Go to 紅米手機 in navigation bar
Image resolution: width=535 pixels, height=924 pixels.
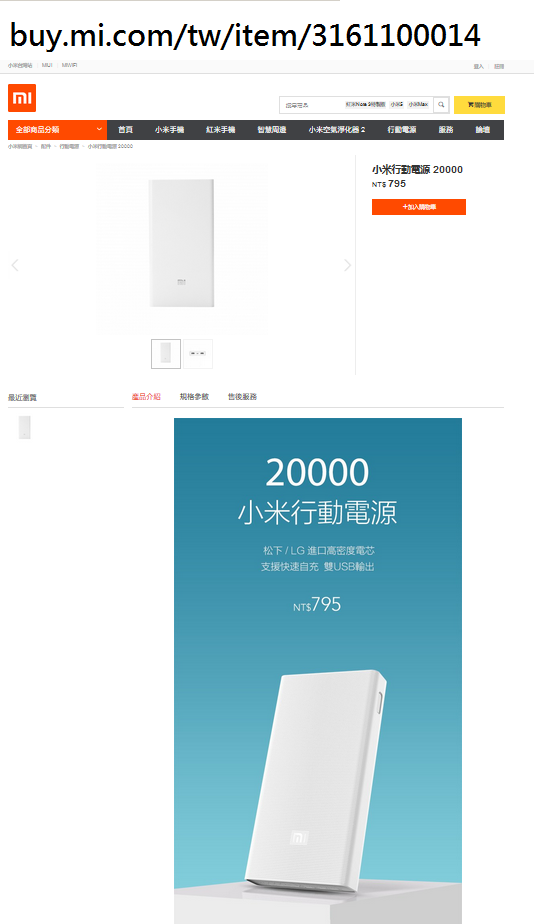click(x=220, y=130)
